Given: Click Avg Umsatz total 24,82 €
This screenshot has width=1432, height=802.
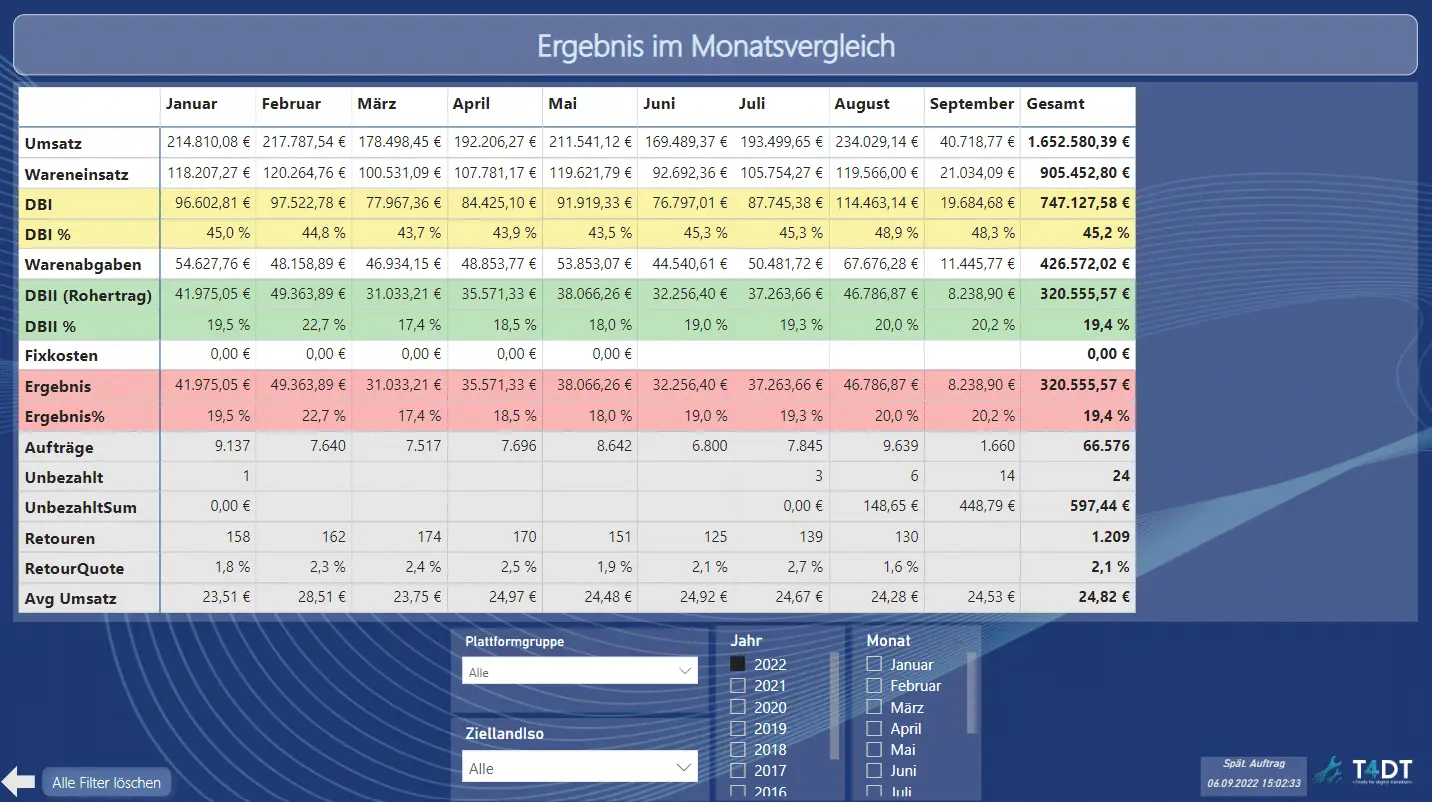Looking at the screenshot, I should click(1104, 598).
